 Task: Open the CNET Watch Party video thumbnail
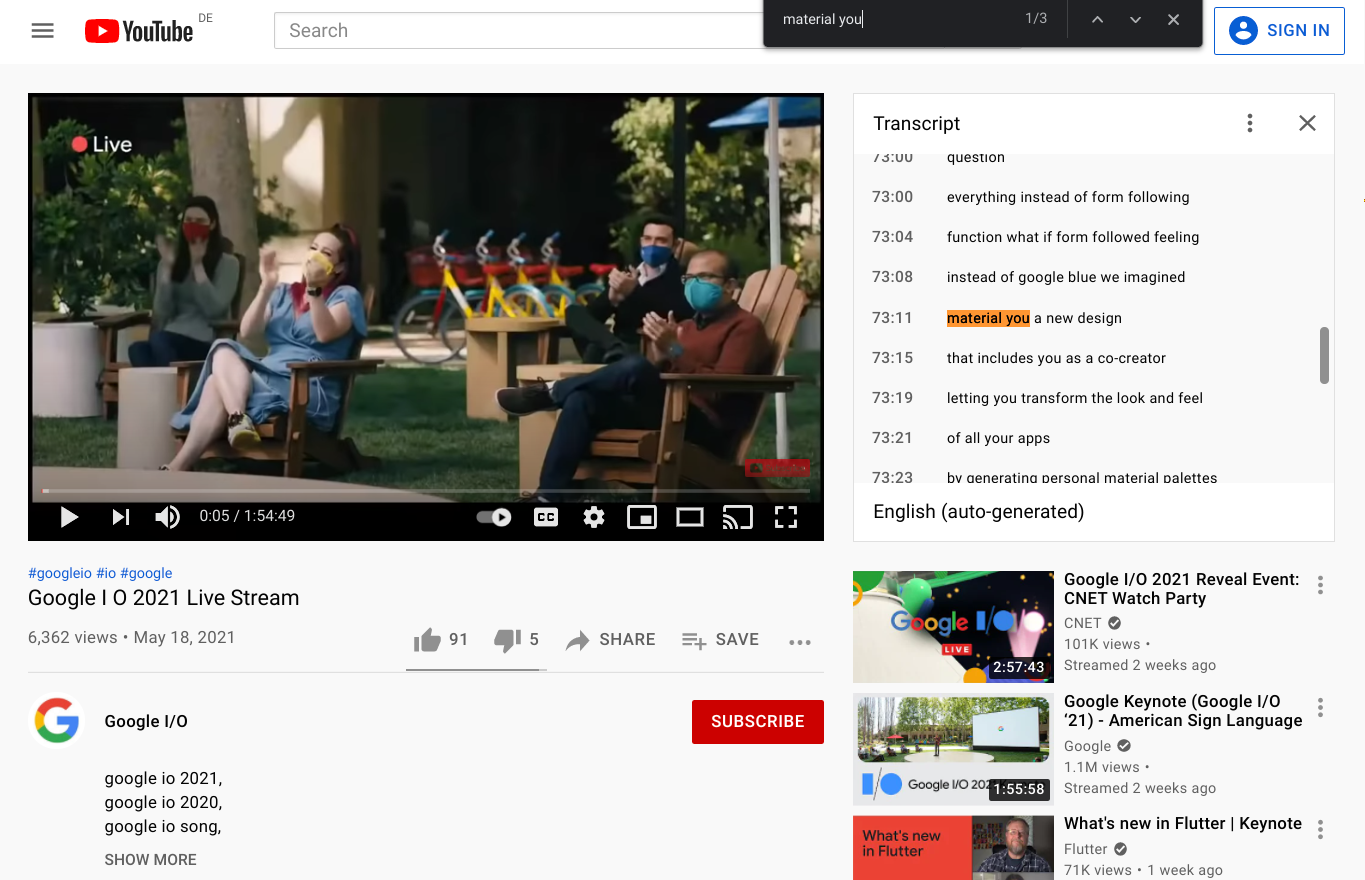[952, 626]
